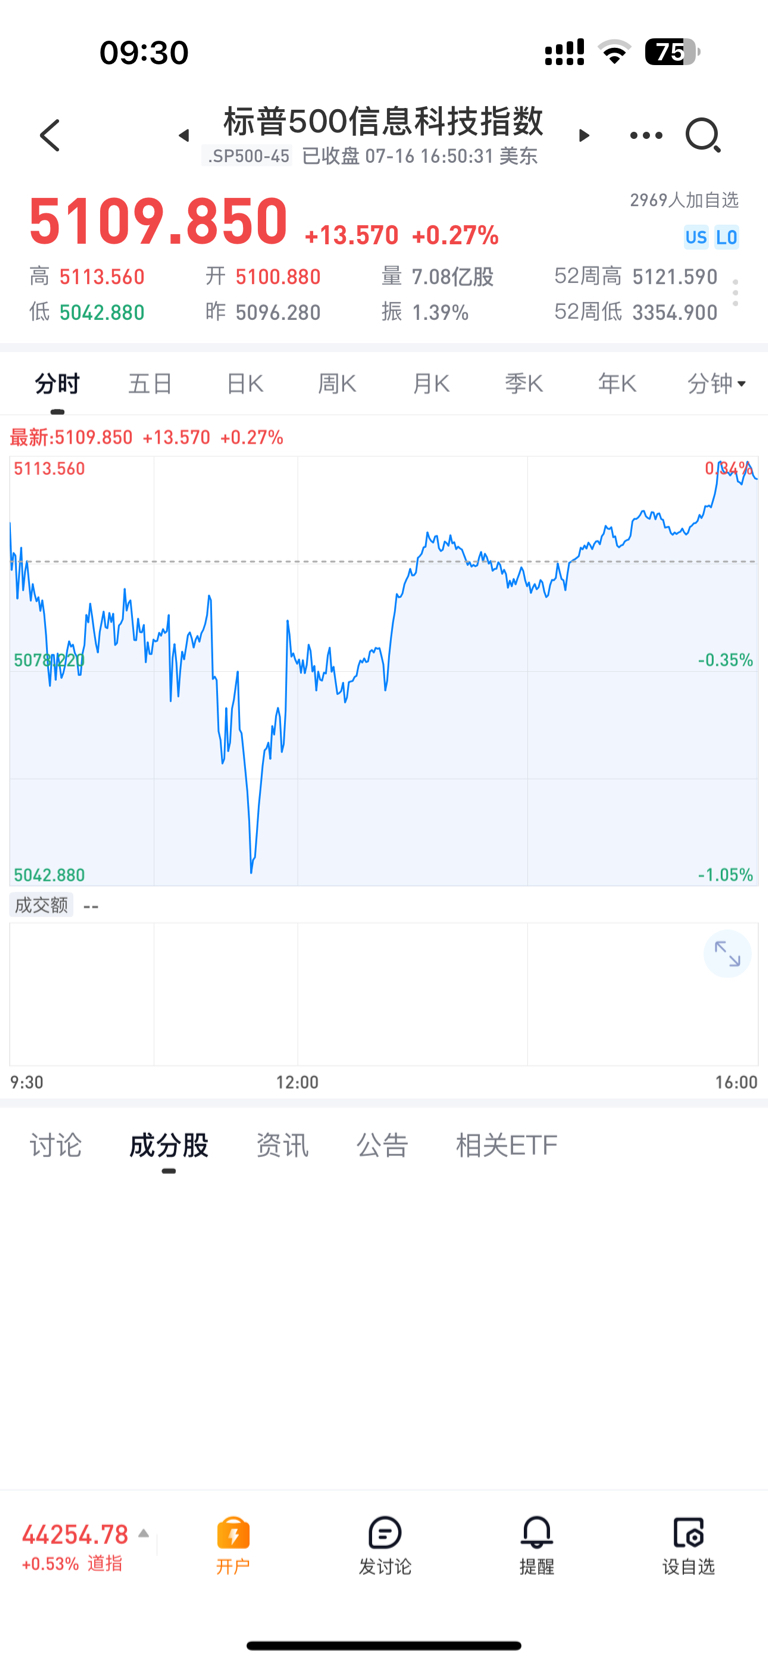Tap the 成交额 indicator label
Viewport: 768px width, 1665px height.
41,905
